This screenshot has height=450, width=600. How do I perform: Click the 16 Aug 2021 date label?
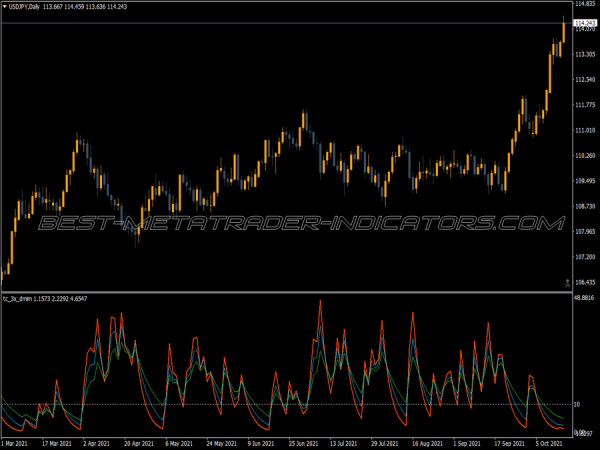pyautogui.click(x=428, y=442)
